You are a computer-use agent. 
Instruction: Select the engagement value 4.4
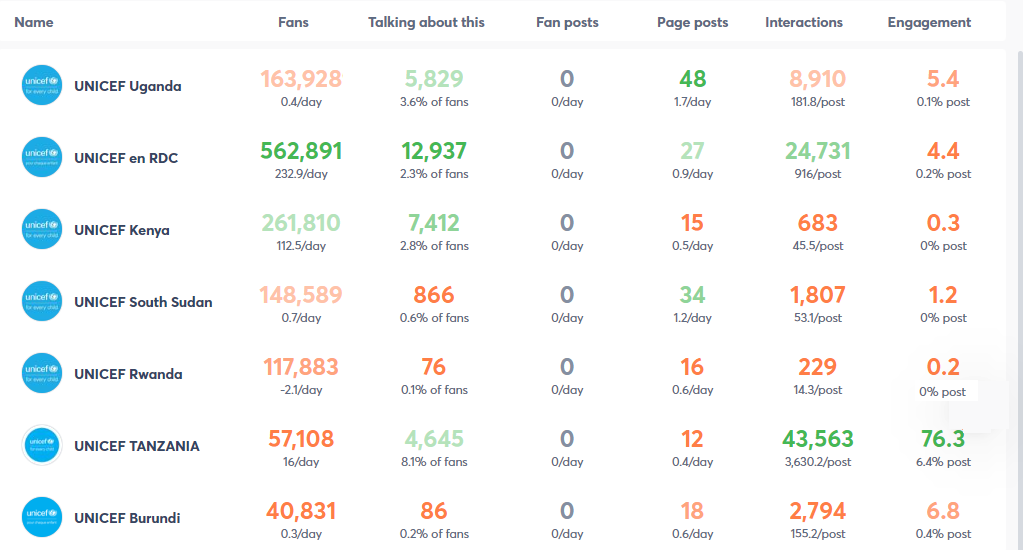[x=943, y=151]
